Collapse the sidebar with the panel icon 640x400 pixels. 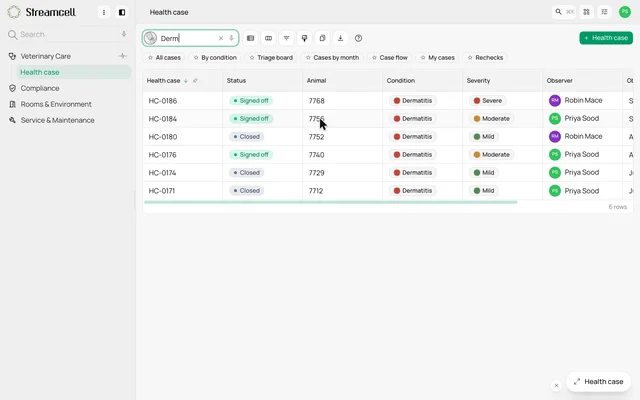[122, 12]
